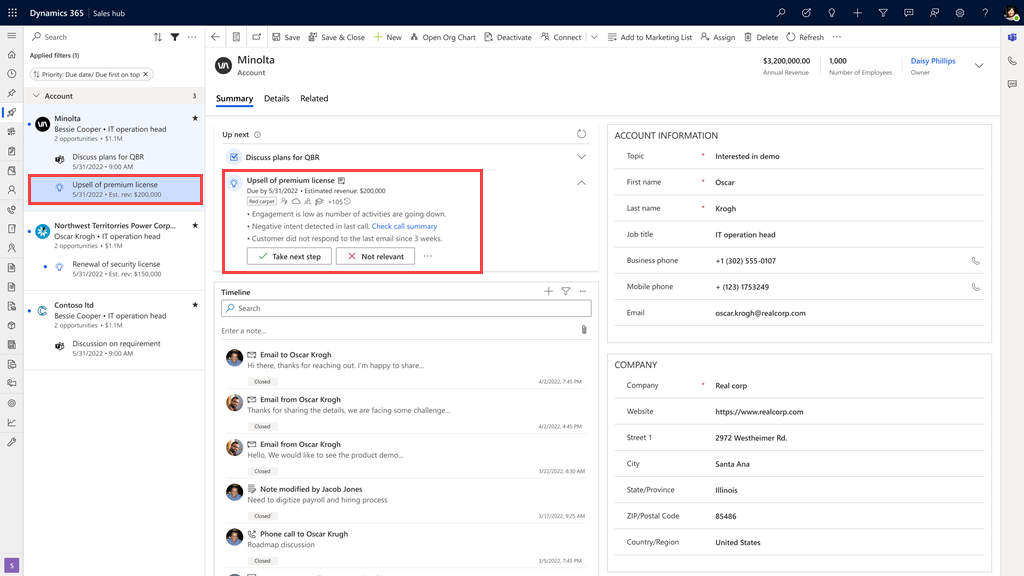
Task: Click Save & Close command
Action: pos(336,37)
